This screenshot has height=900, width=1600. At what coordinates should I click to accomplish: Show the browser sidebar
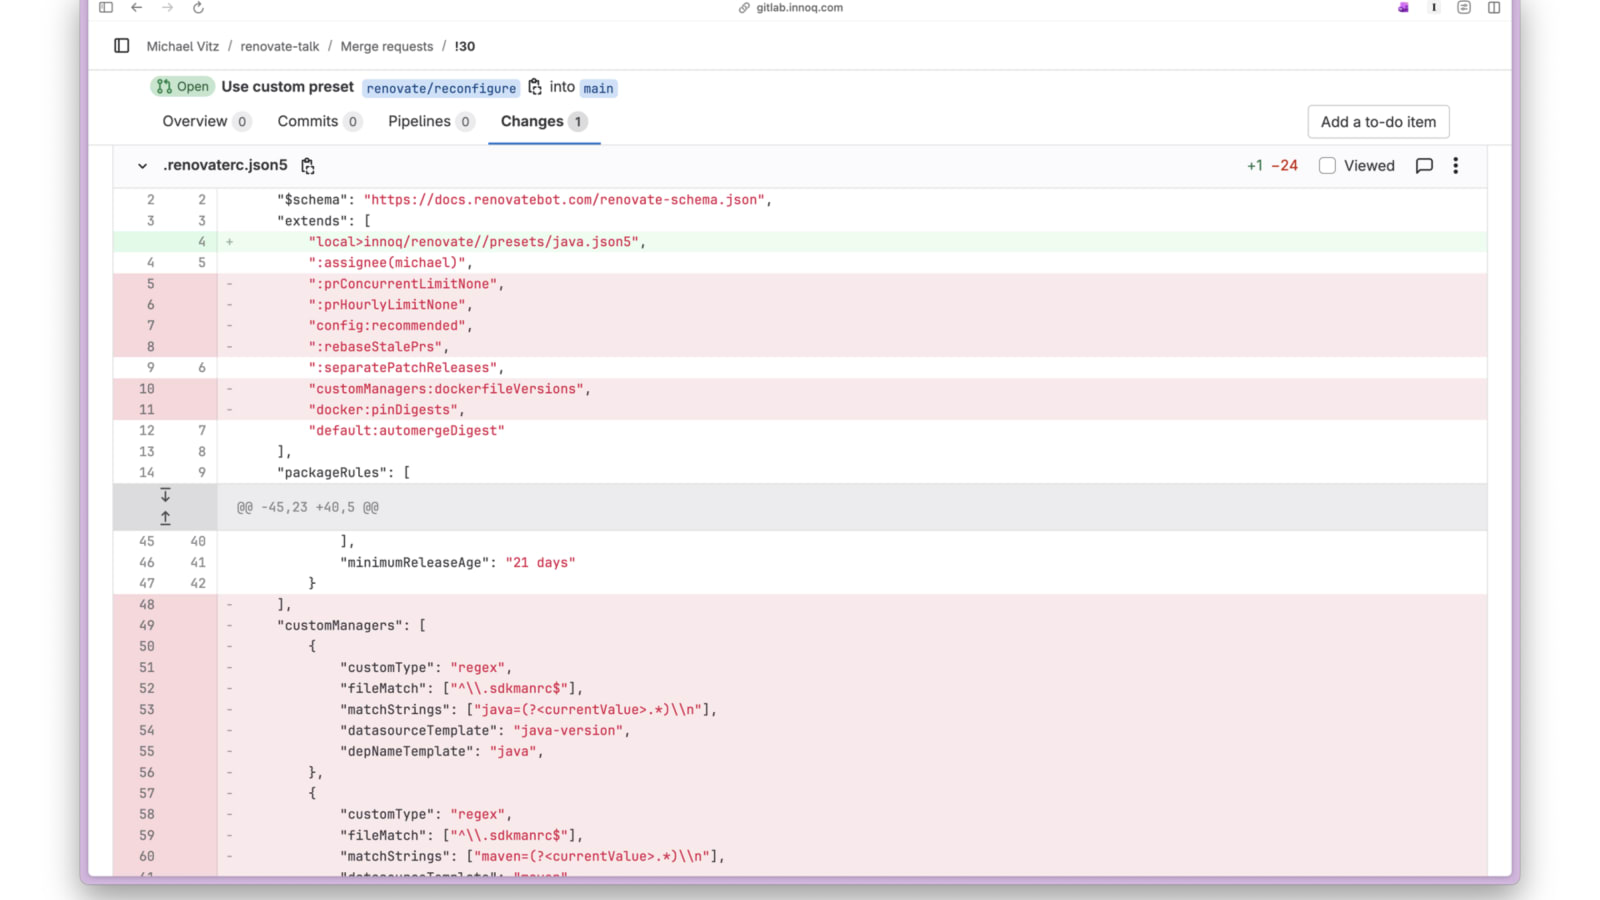click(106, 8)
